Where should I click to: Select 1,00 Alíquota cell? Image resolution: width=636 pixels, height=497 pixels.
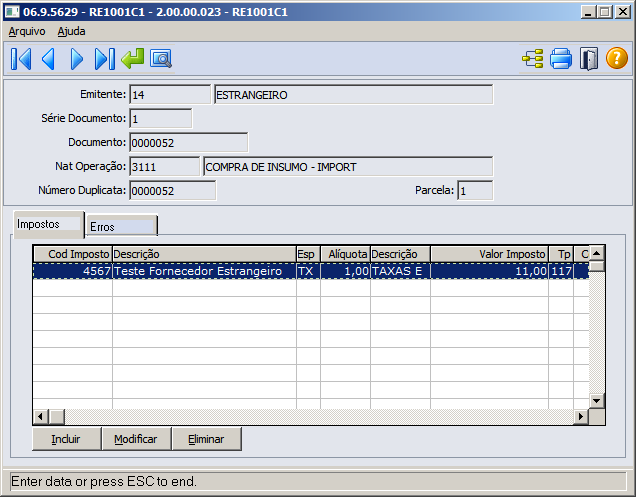(x=346, y=271)
